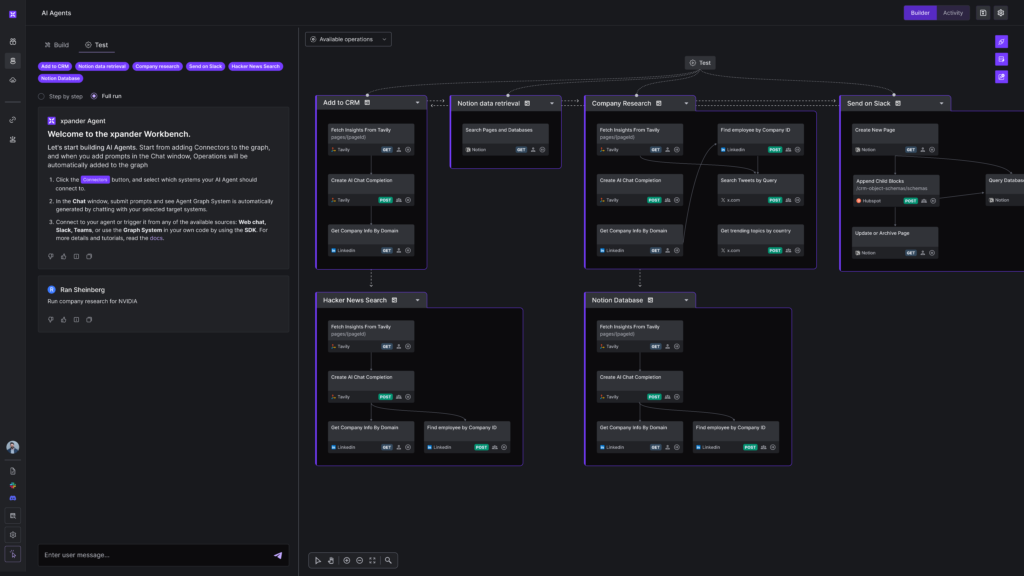The height and width of the screenshot is (576, 1024).
Task: Click the save icon next to Activity
Action: (x=983, y=13)
